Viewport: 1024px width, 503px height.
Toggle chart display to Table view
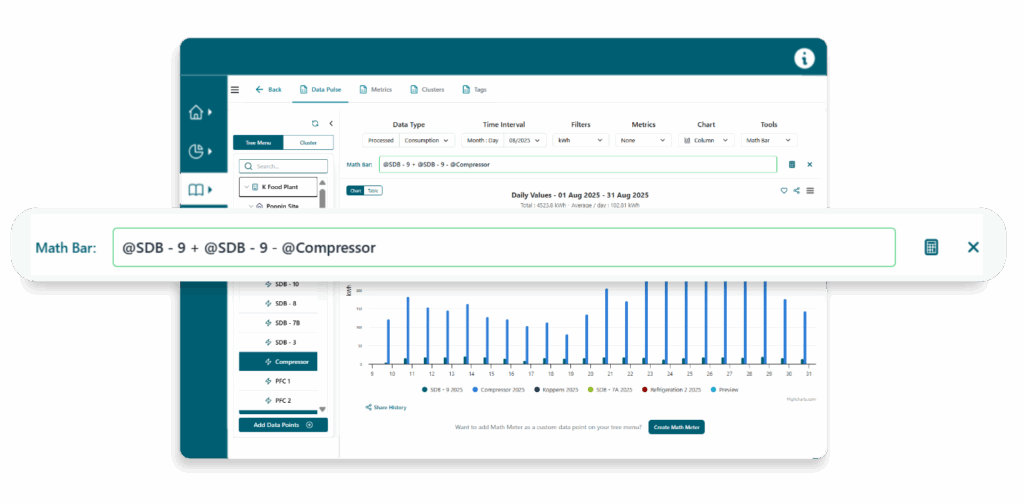click(373, 190)
